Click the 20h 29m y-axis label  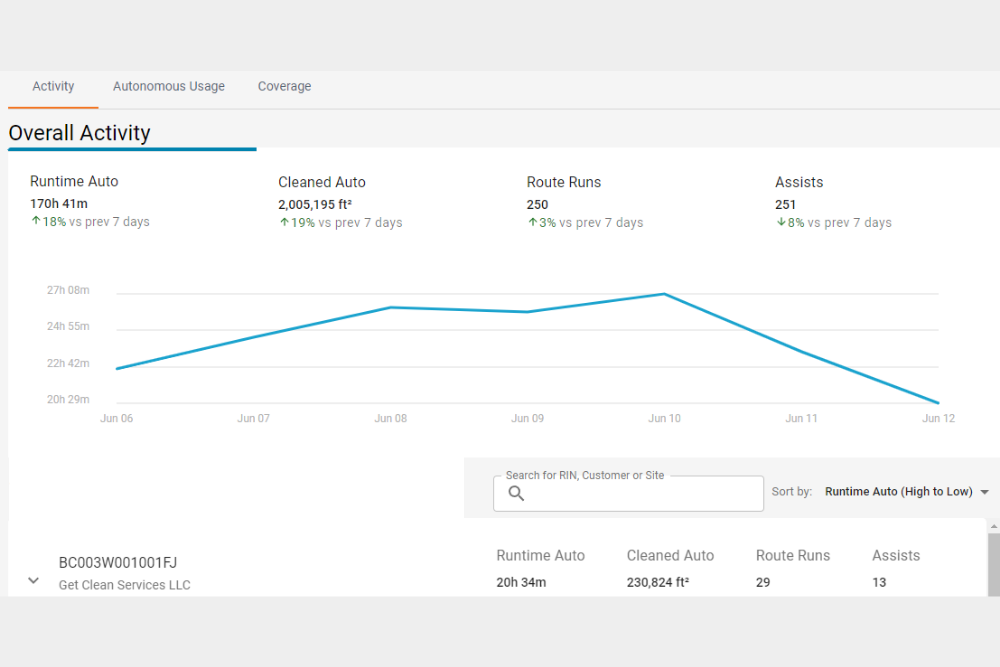point(68,399)
